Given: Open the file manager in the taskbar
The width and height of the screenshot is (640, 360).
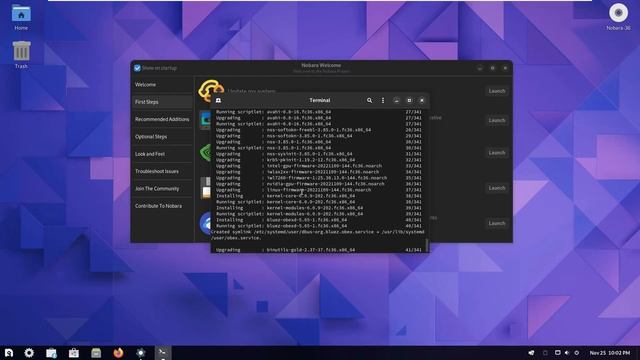Looking at the screenshot, I should (51, 353).
